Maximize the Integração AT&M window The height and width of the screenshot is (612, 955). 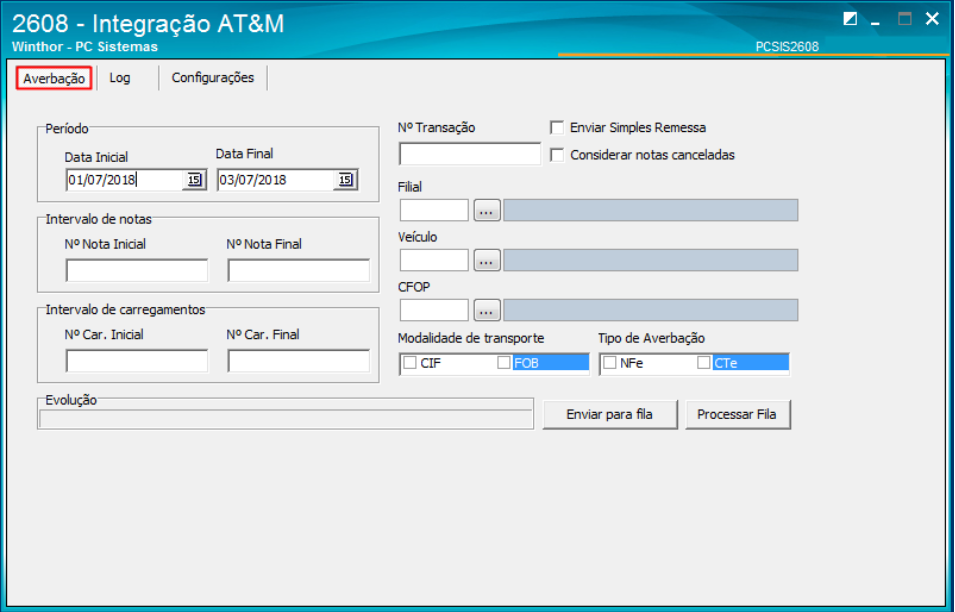(904, 19)
